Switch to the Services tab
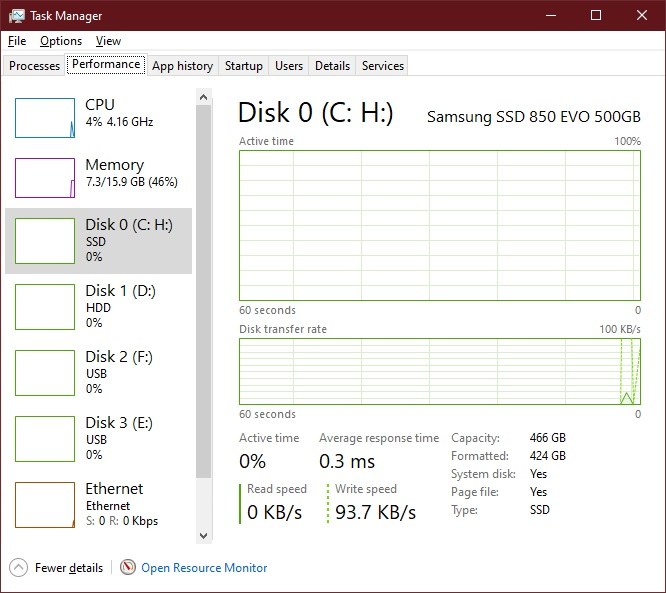 tap(382, 66)
